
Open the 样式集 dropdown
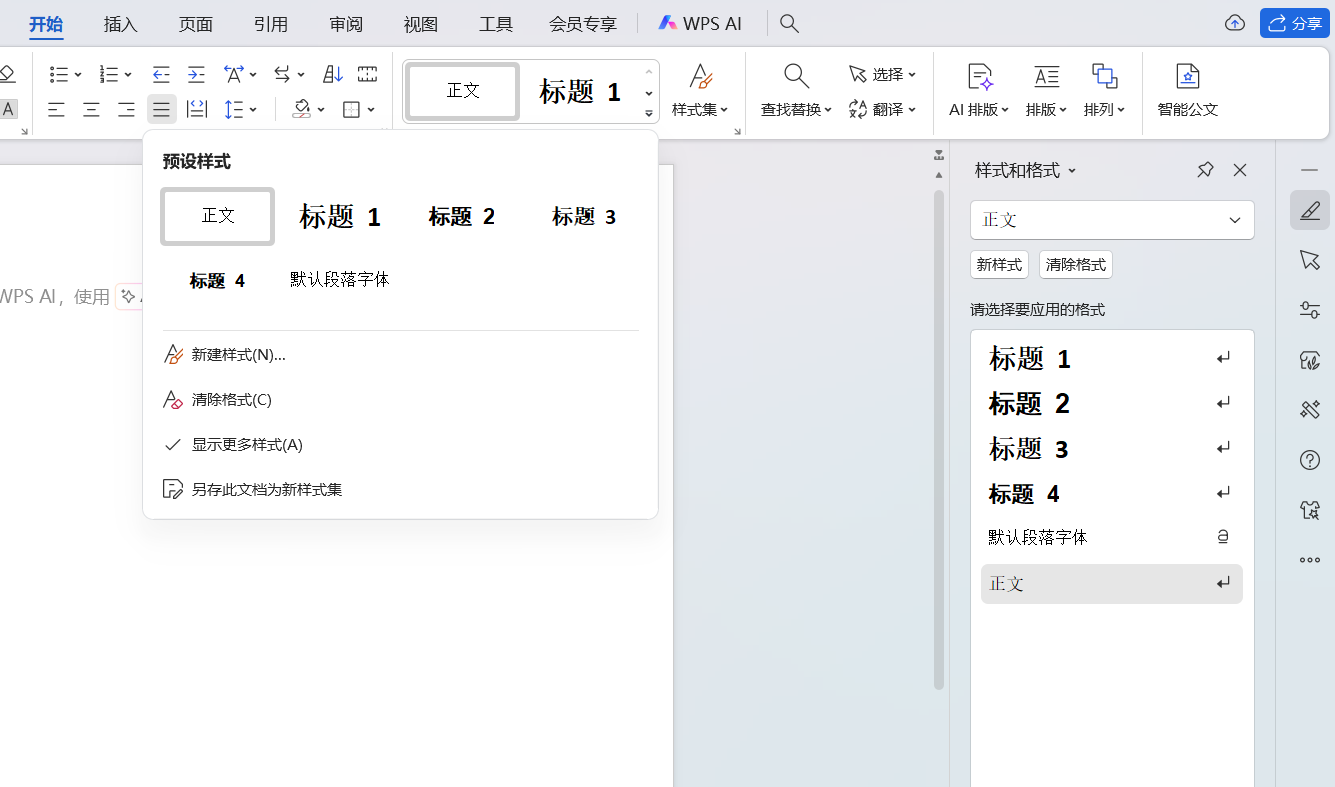(x=700, y=109)
